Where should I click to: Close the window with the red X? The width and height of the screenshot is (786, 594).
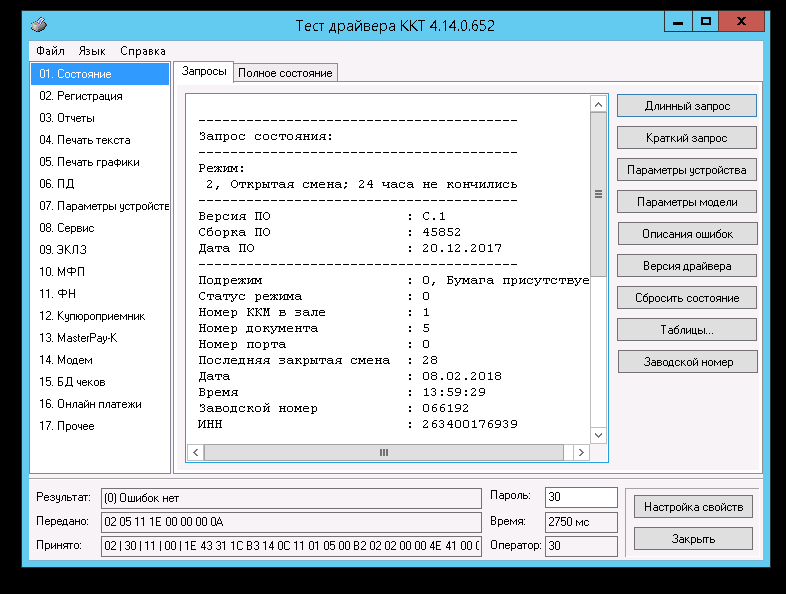click(x=741, y=22)
